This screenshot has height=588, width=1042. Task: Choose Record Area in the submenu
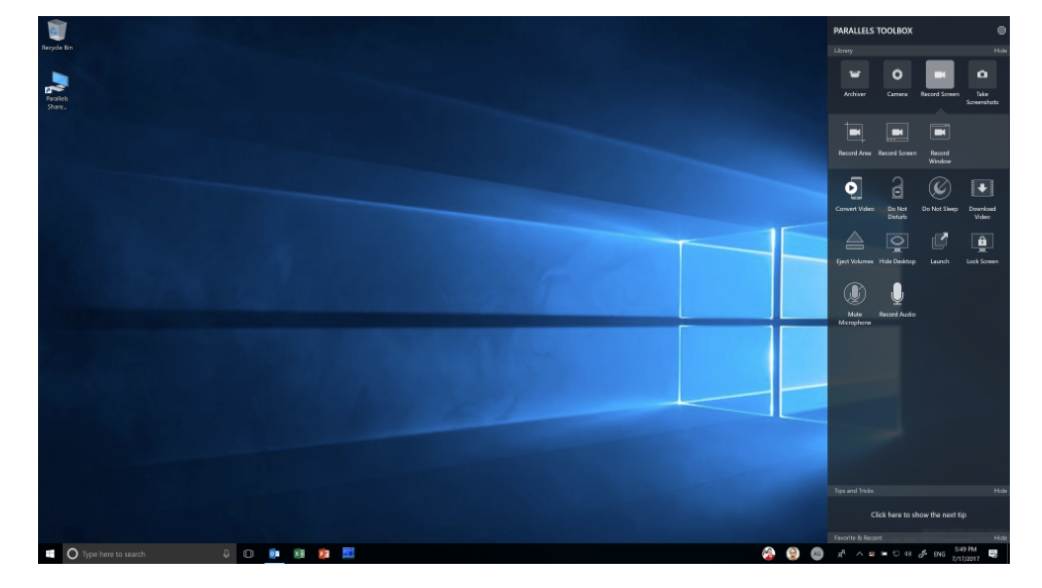855,139
